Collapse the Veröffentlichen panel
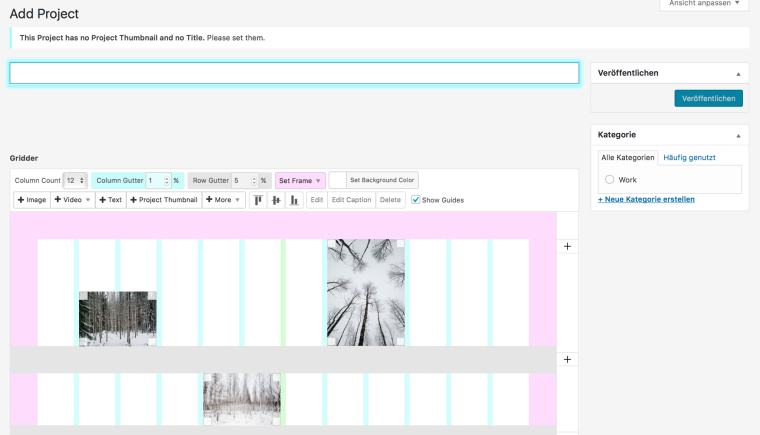This screenshot has width=760, height=435. [x=738, y=73]
